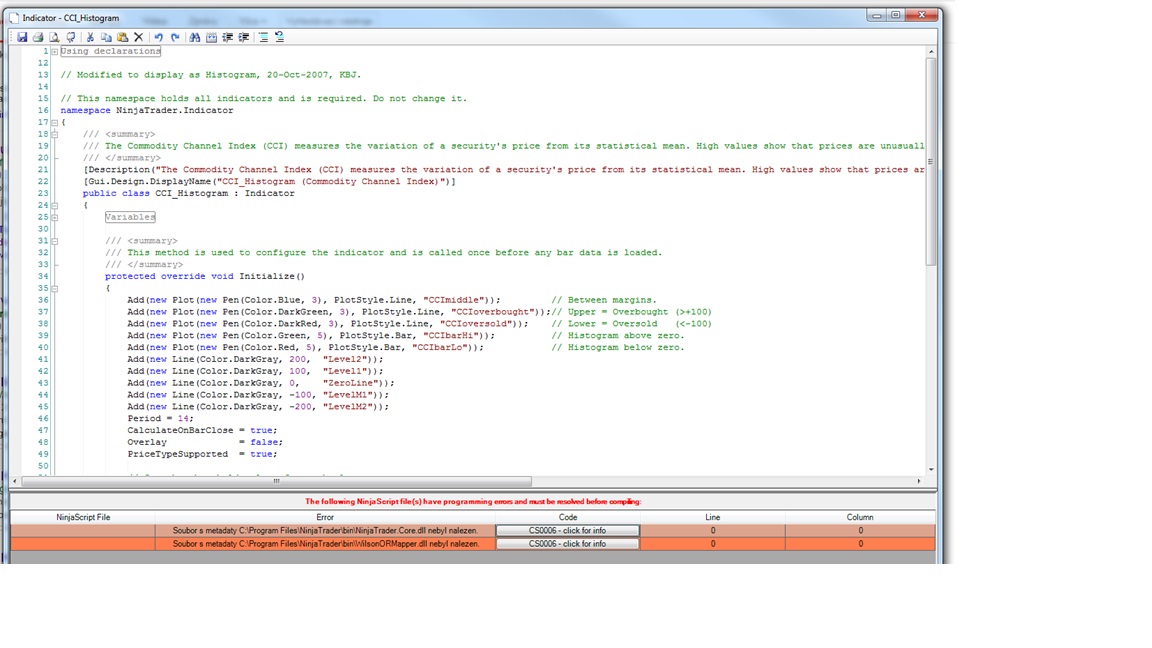Click the Error column header
The width and height of the screenshot is (1152, 648).
[325, 517]
